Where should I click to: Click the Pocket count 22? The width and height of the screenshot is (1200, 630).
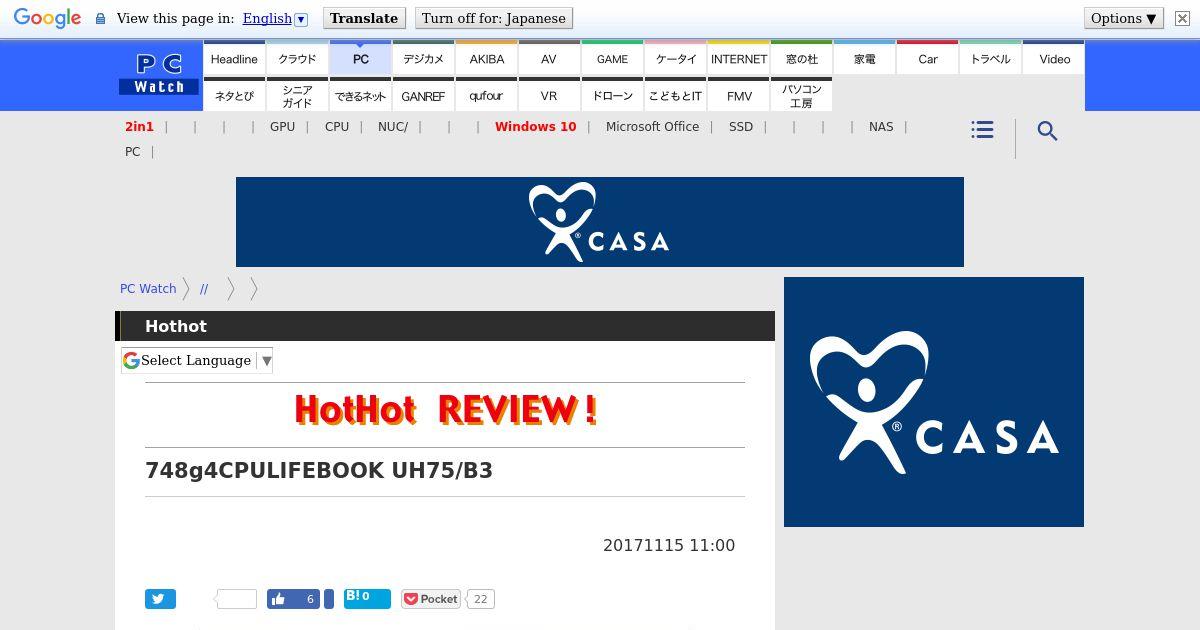[x=481, y=599]
